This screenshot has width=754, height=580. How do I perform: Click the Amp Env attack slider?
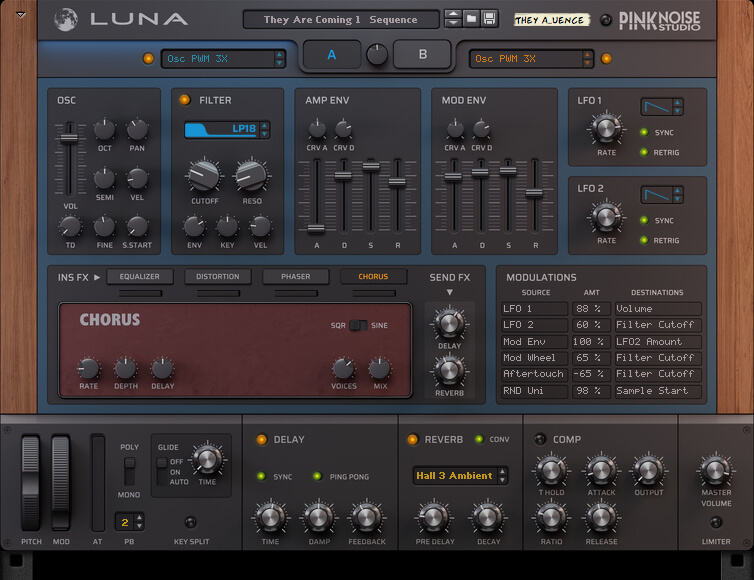click(x=316, y=228)
